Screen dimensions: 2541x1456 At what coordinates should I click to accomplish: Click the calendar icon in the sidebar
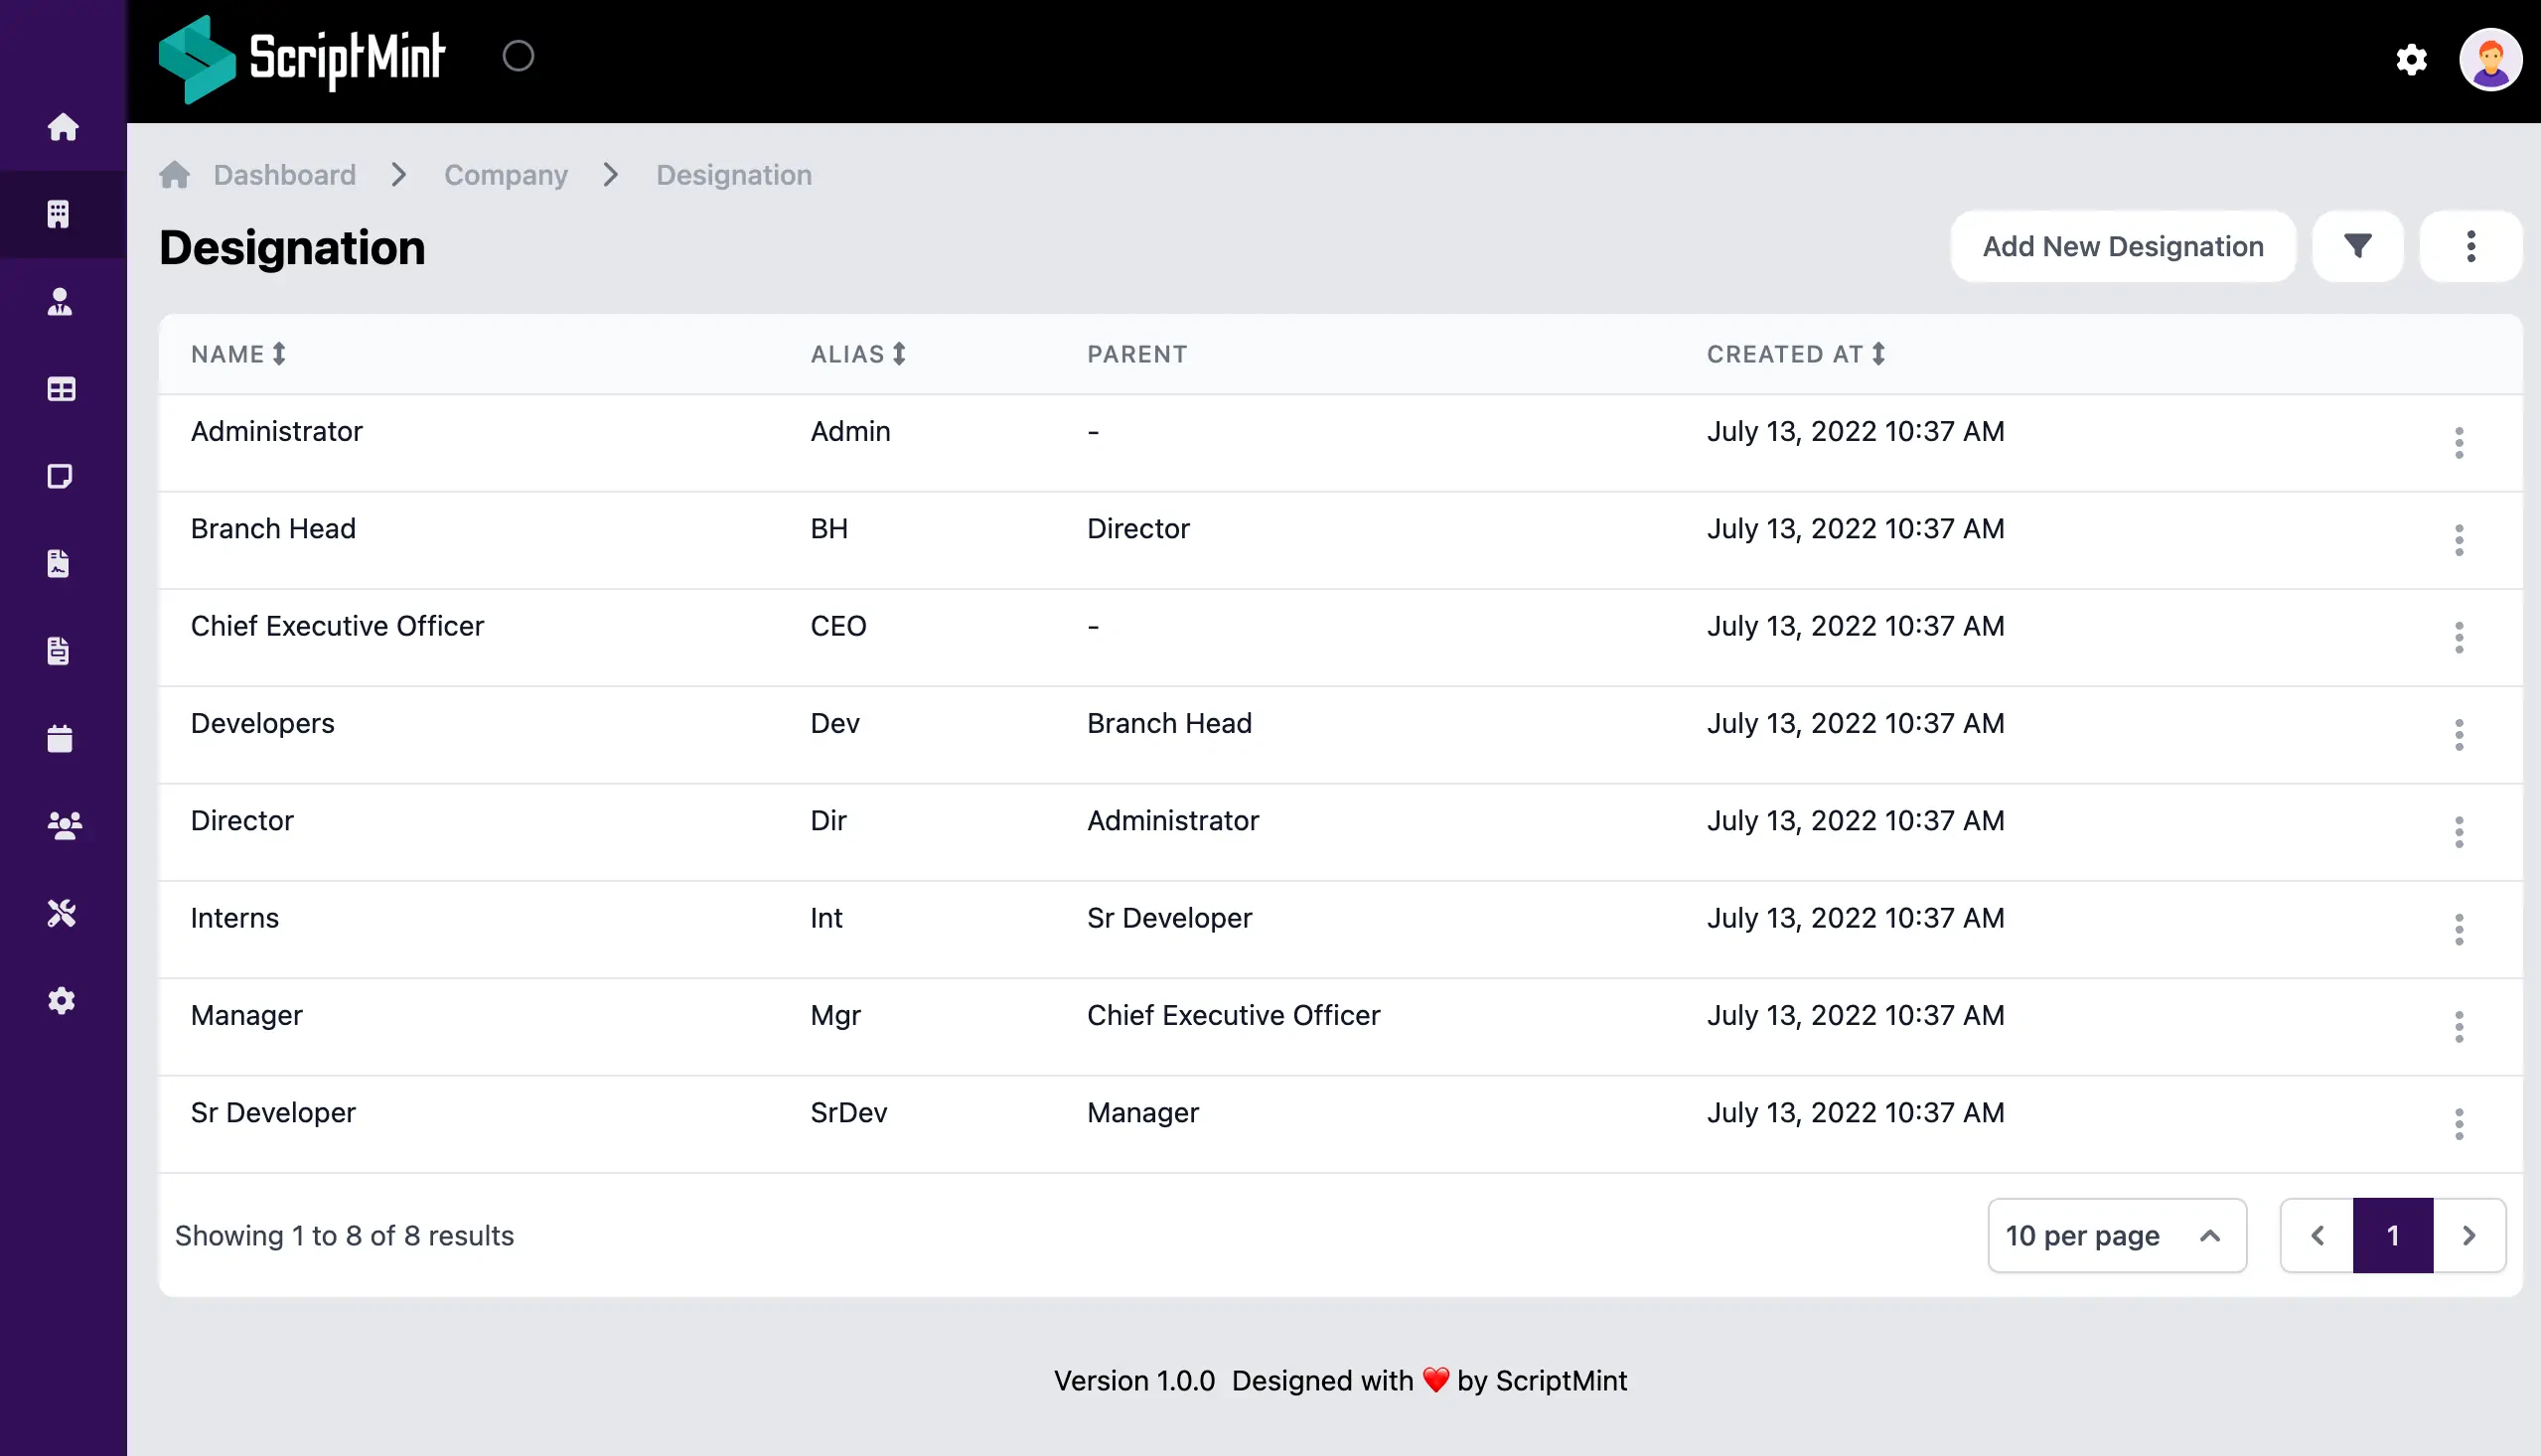[60, 738]
